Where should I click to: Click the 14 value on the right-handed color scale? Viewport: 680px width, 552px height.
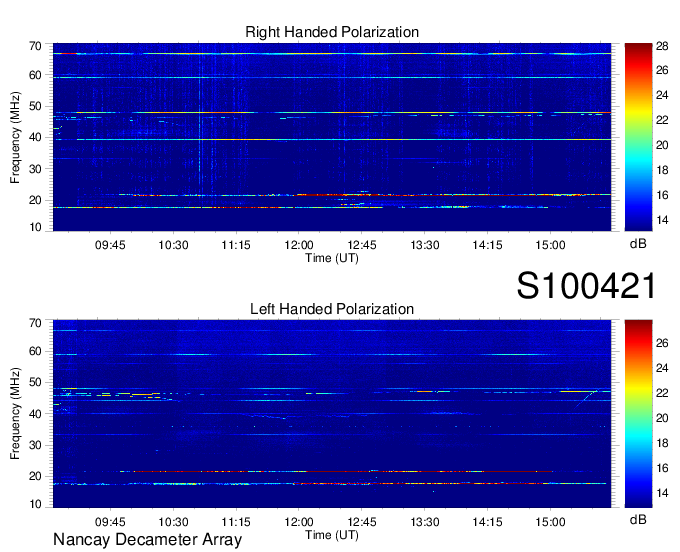662,220
